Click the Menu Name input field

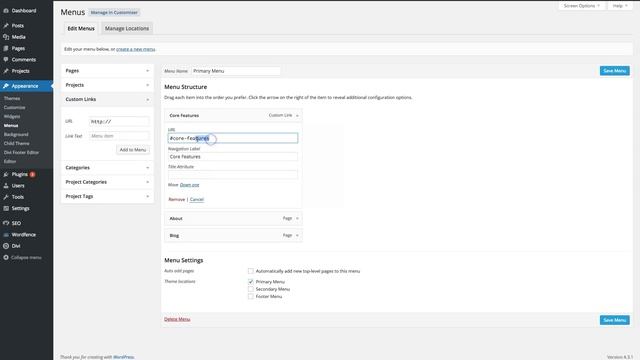pyautogui.click(x=236, y=71)
